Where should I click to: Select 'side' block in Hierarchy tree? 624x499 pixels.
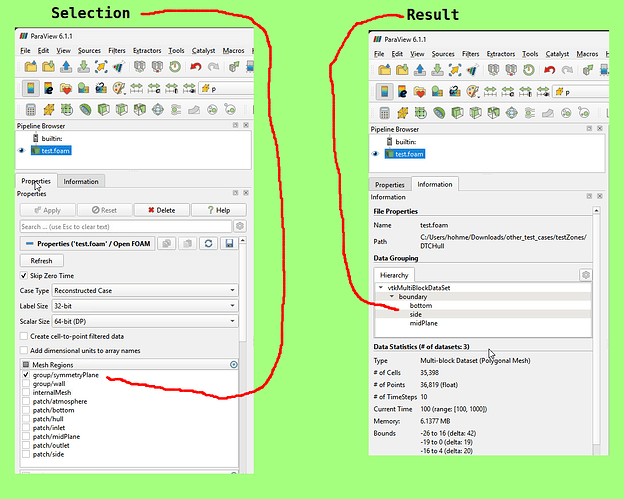point(415,314)
